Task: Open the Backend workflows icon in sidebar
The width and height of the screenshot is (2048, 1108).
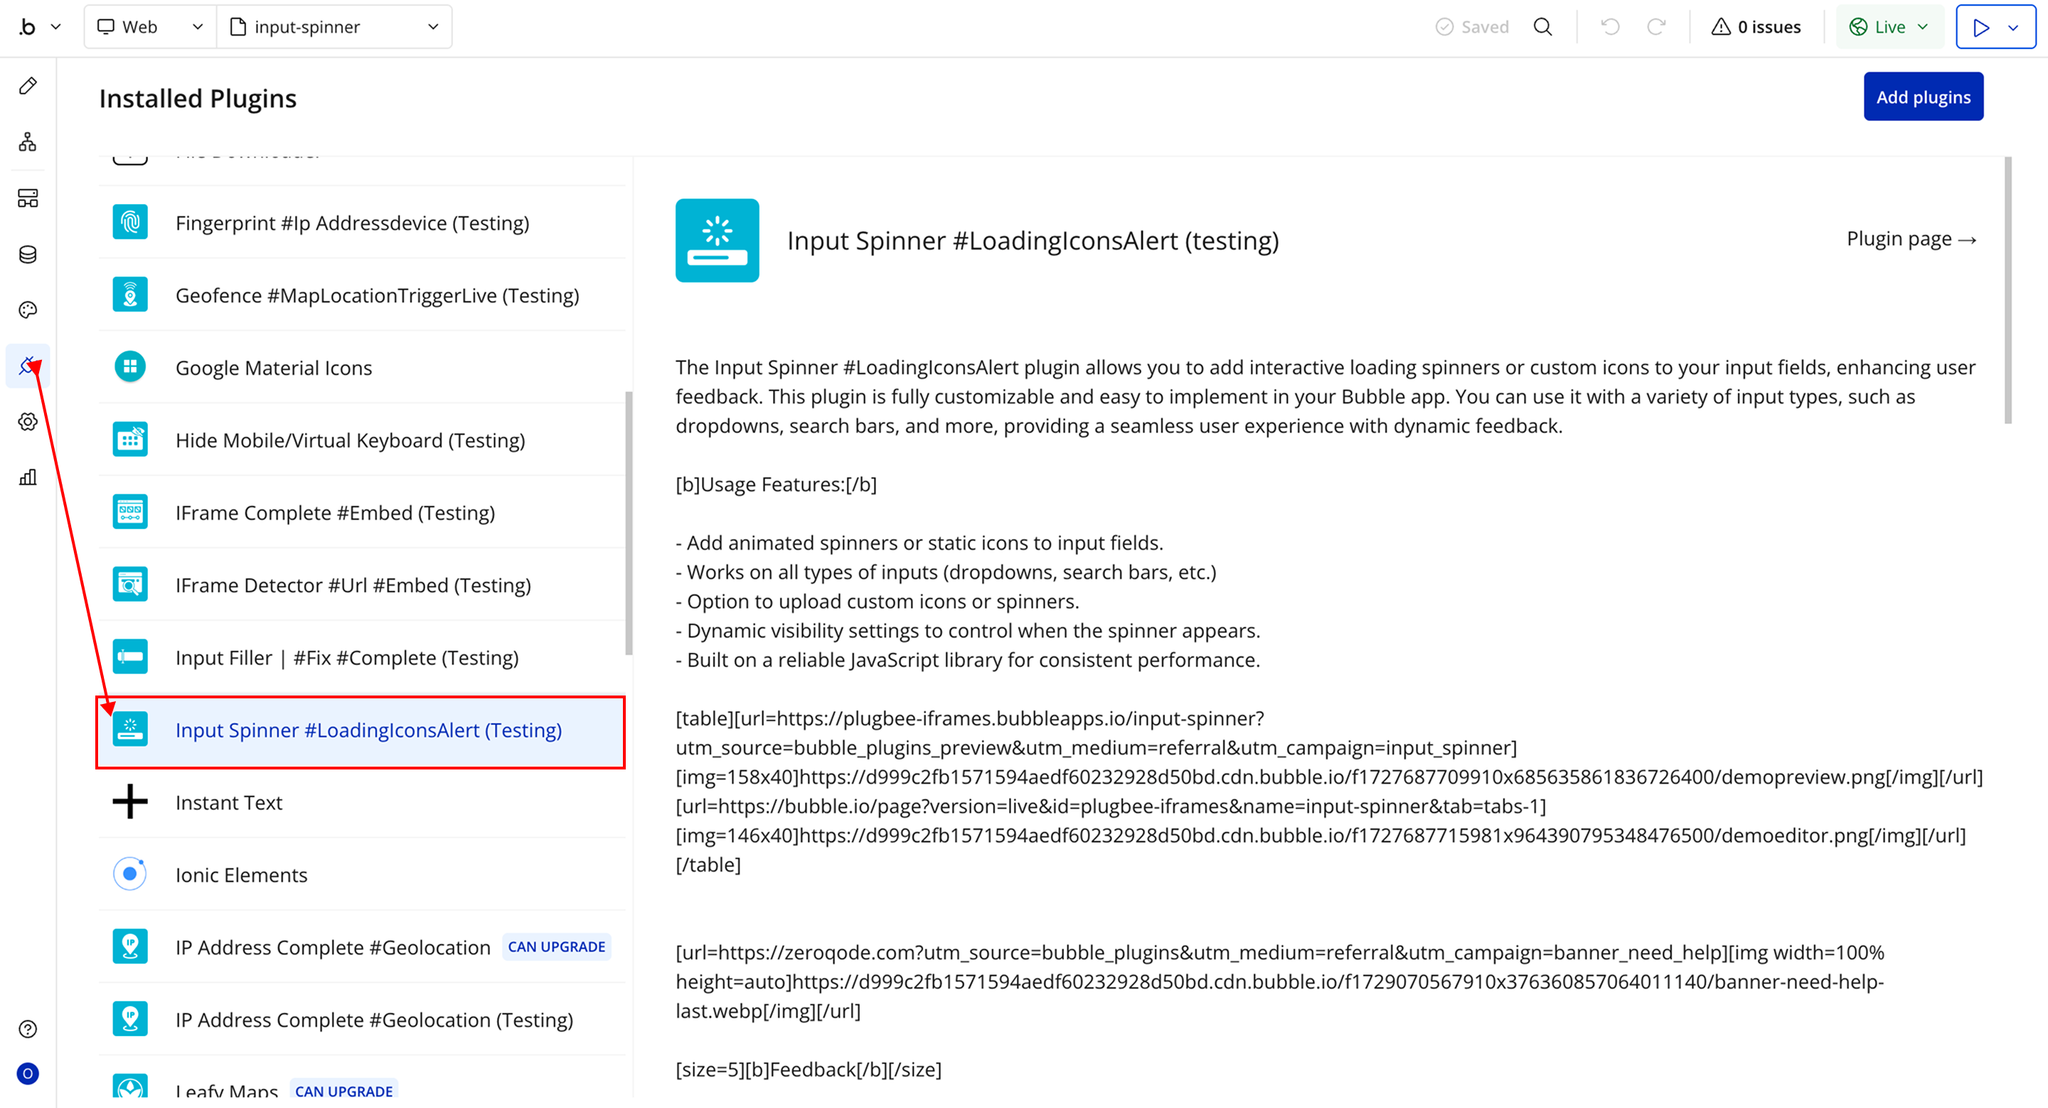Action: click(x=28, y=198)
